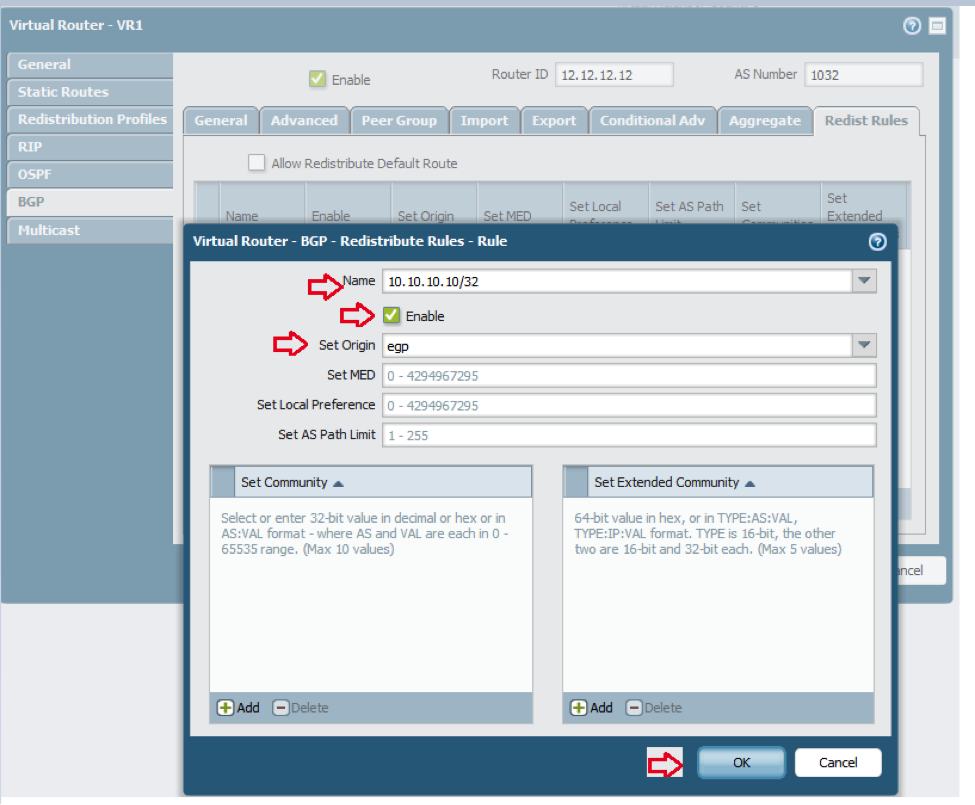The image size is (975, 805).
Task: Open the Static Routes section
Action: pos(63,92)
